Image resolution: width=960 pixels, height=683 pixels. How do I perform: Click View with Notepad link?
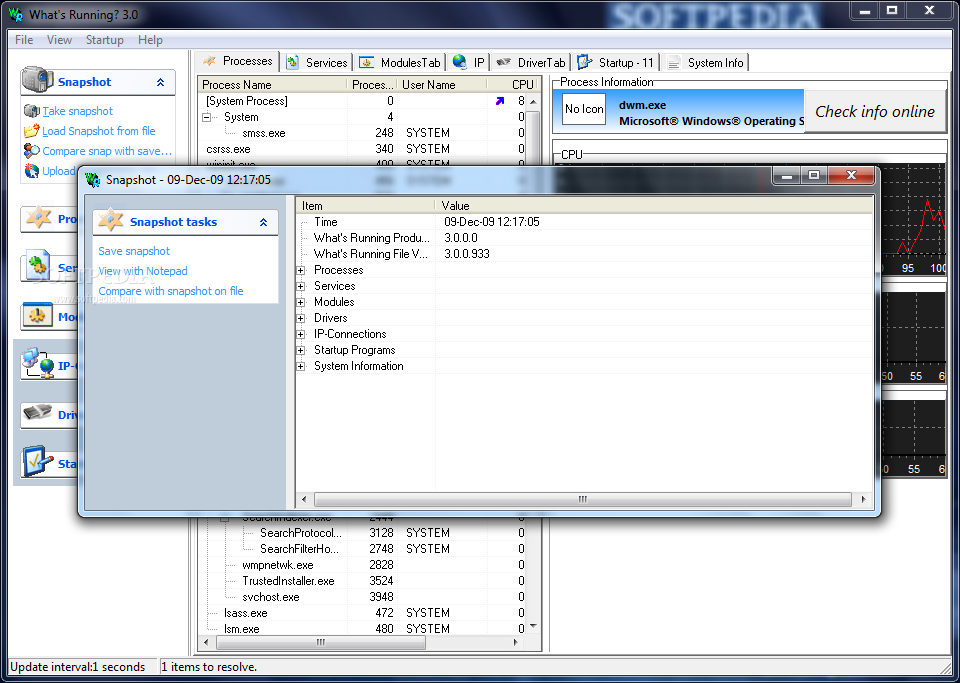(143, 271)
